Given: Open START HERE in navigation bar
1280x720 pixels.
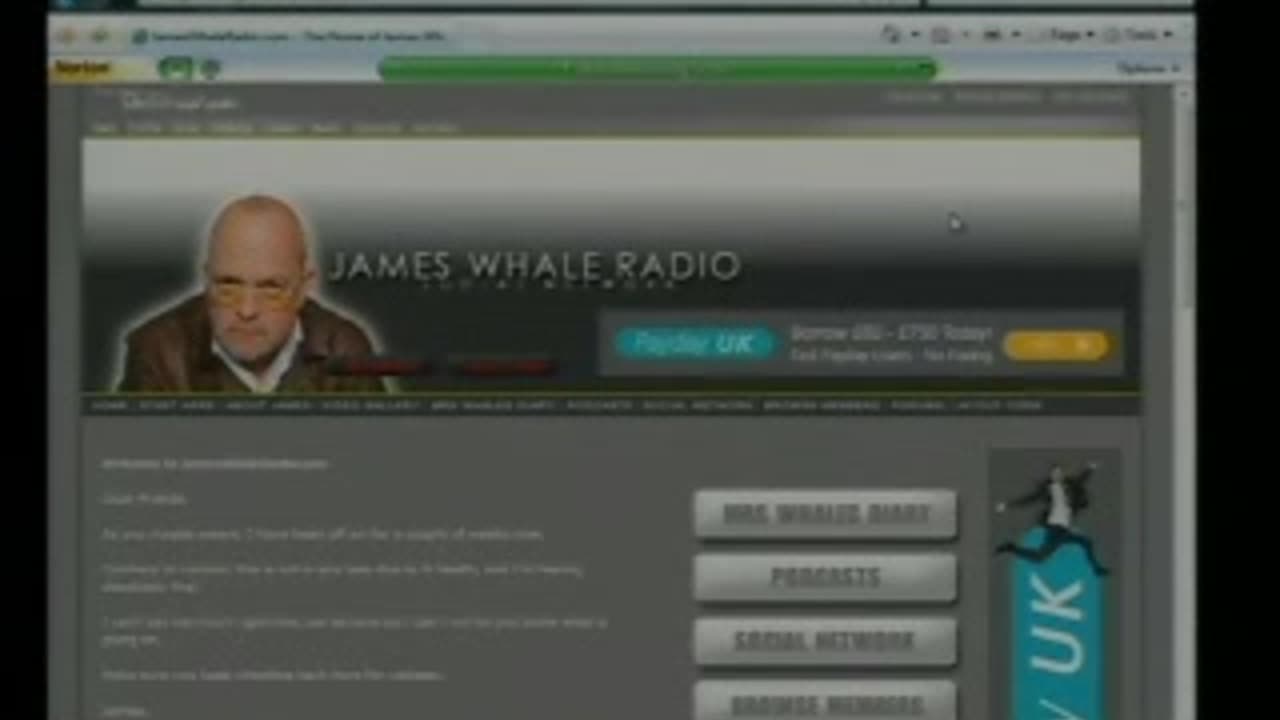Looking at the screenshot, I should (176, 405).
